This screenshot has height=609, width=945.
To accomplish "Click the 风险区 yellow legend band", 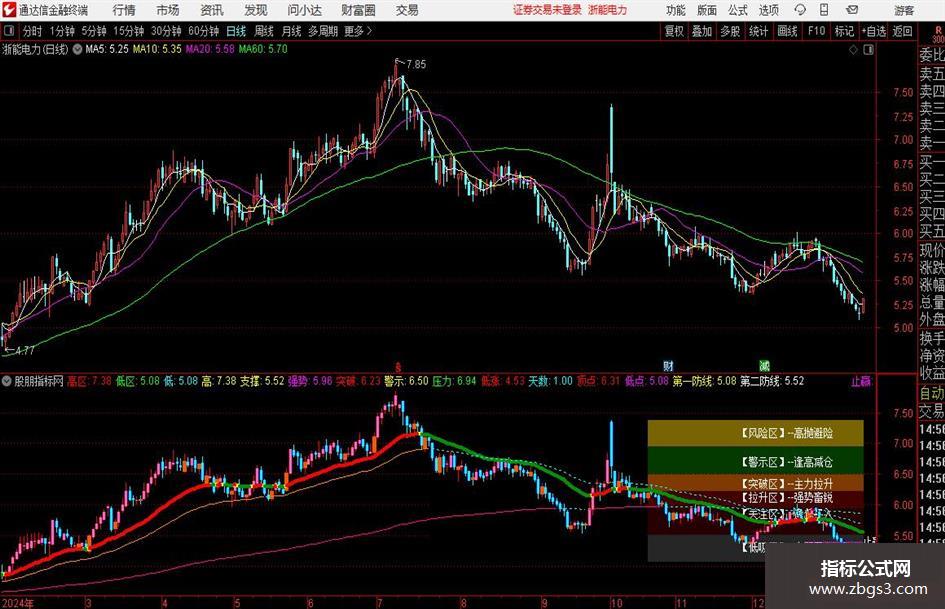I will (756, 434).
